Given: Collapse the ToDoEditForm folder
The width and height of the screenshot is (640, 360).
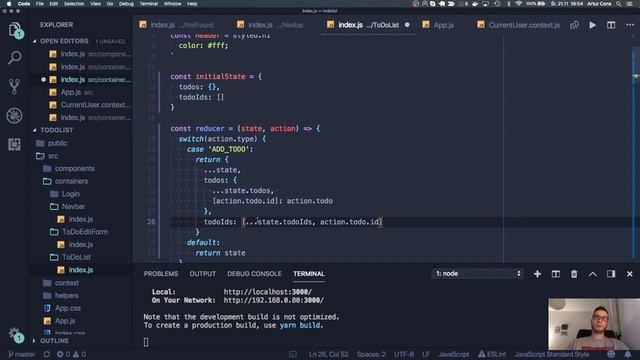Looking at the screenshot, I should pyautogui.click(x=85, y=232).
